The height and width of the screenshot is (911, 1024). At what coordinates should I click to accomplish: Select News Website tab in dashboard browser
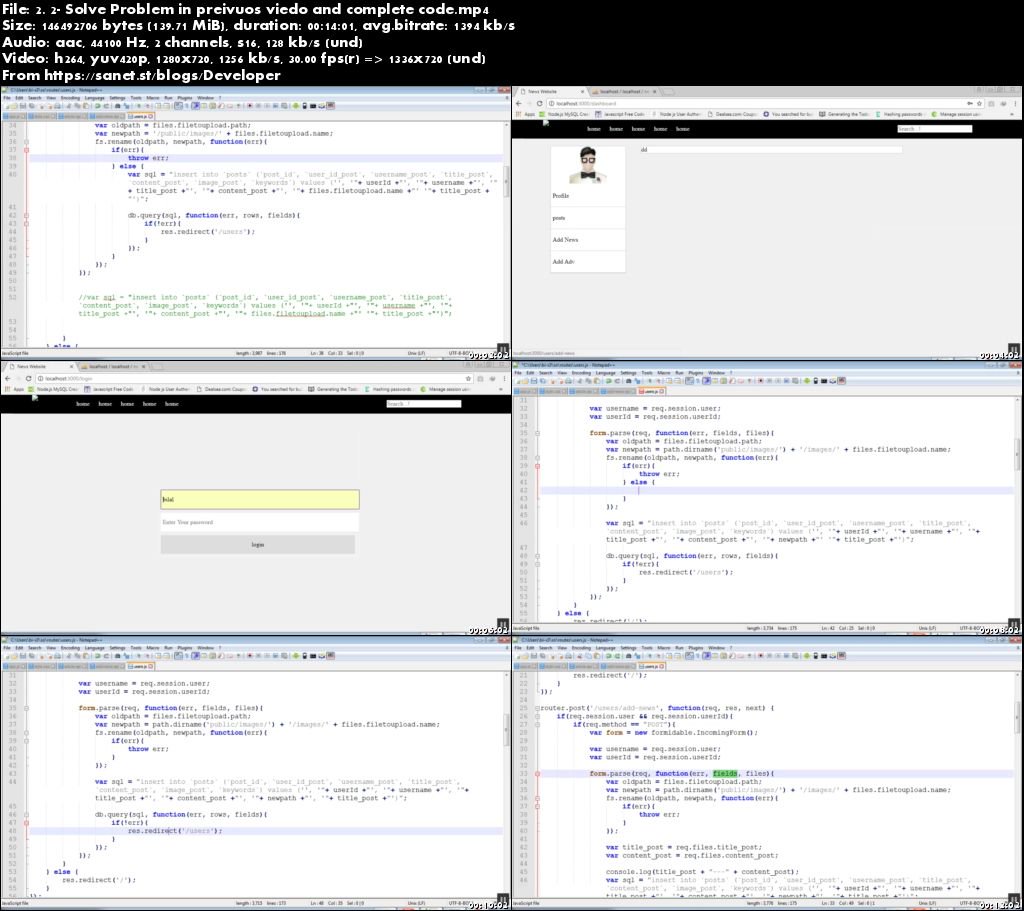pyautogui.click(x=551, y=92)
